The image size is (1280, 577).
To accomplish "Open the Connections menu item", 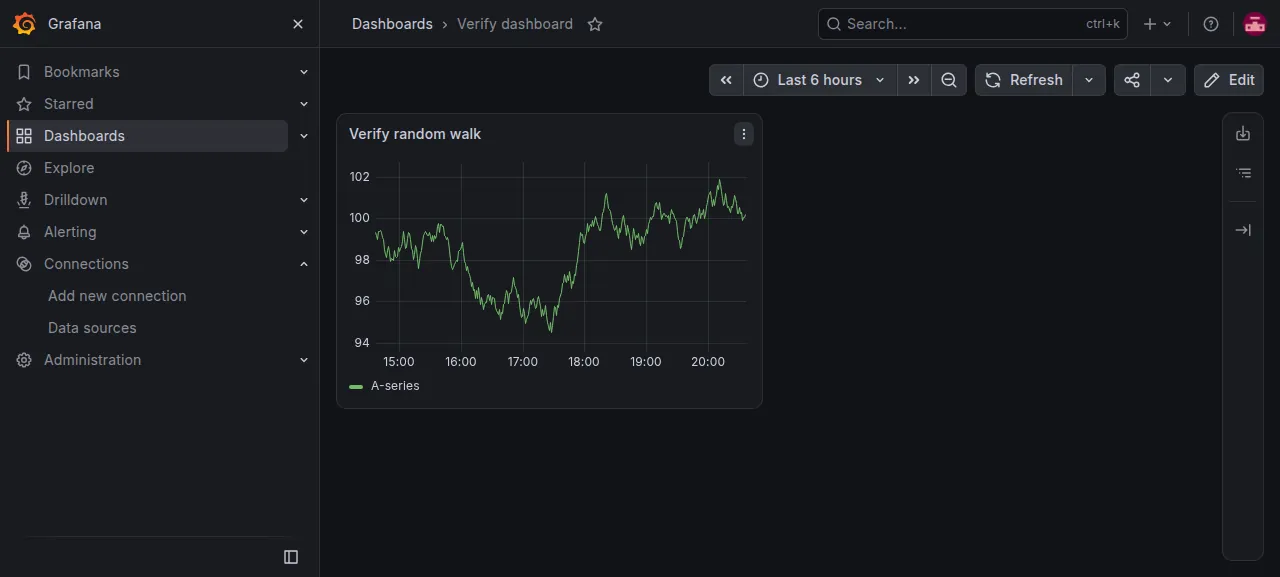I will click(x=86, y=264).
